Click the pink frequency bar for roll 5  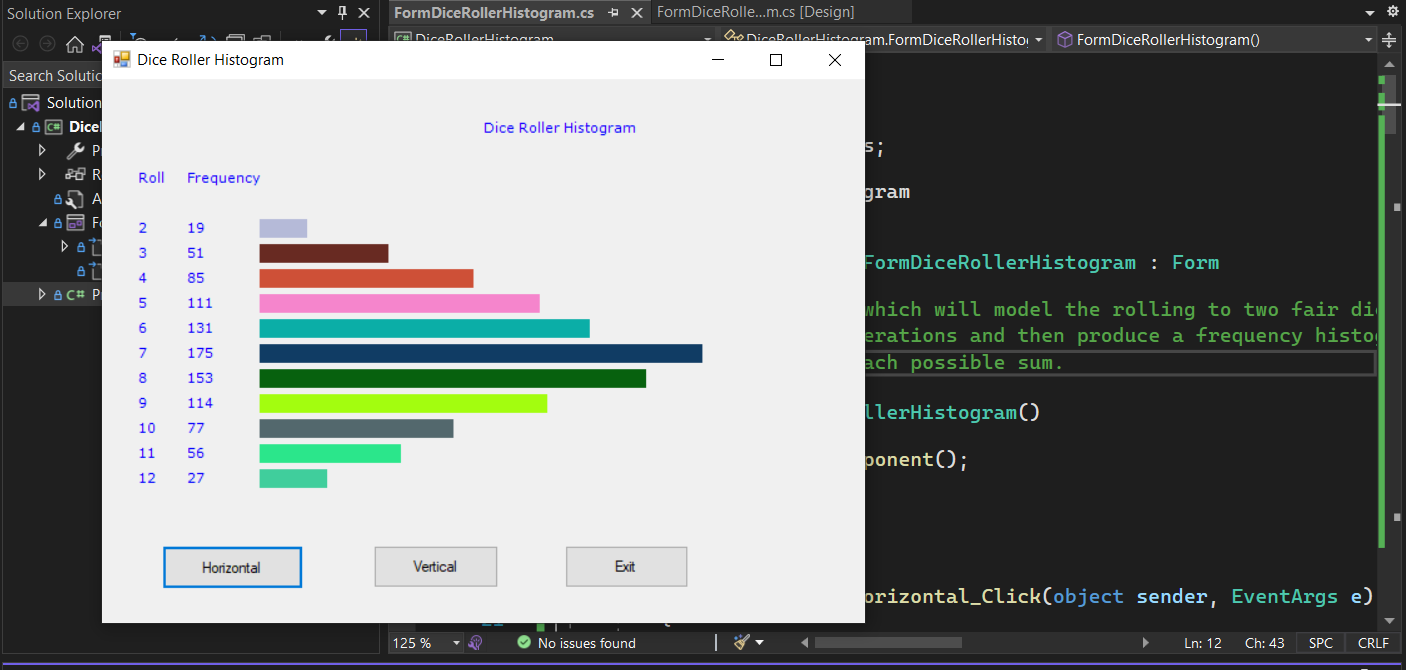[399, 302]
